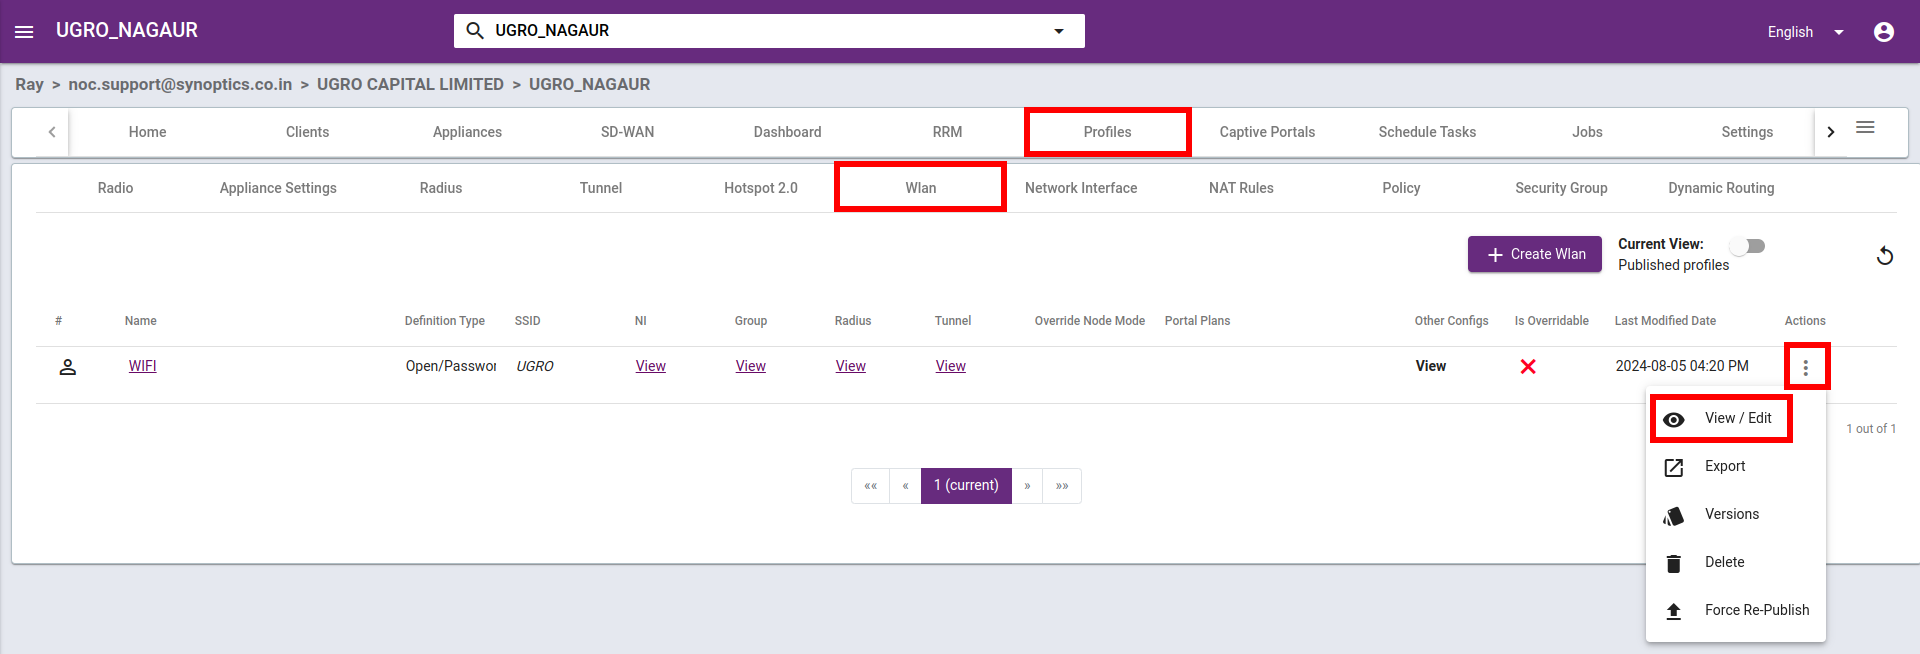
Task: Choose Delete from the actions menu
Action: tap(1736, 562)
